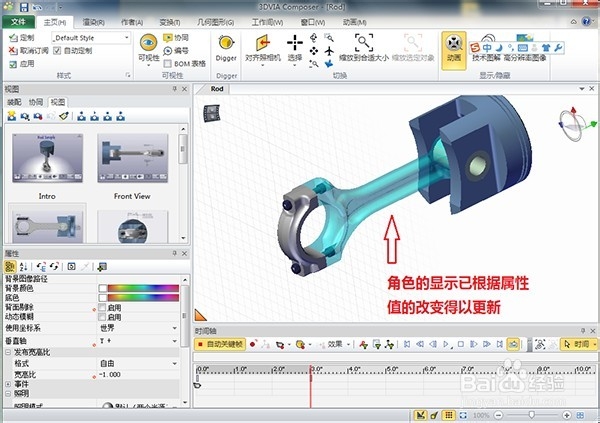The image size is (600, 423).
Task: Click the timeline rewind-to-start button
Action: coord(407,344)
